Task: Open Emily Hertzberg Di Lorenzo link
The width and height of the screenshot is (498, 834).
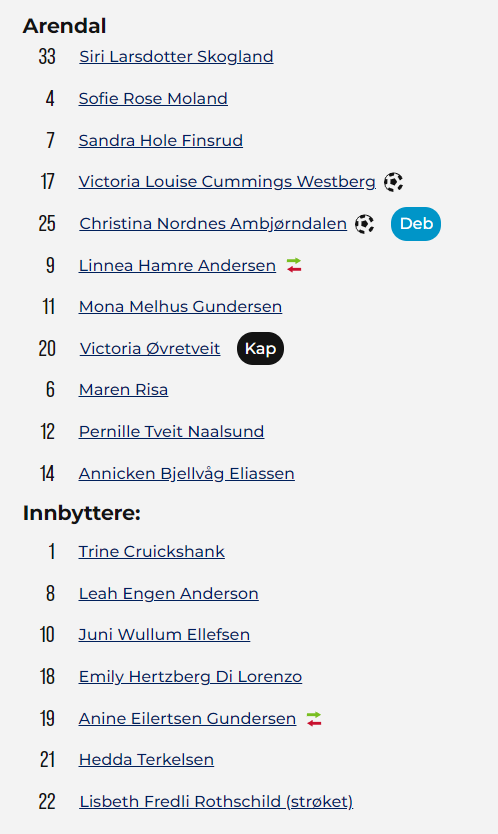Action: 190,677
